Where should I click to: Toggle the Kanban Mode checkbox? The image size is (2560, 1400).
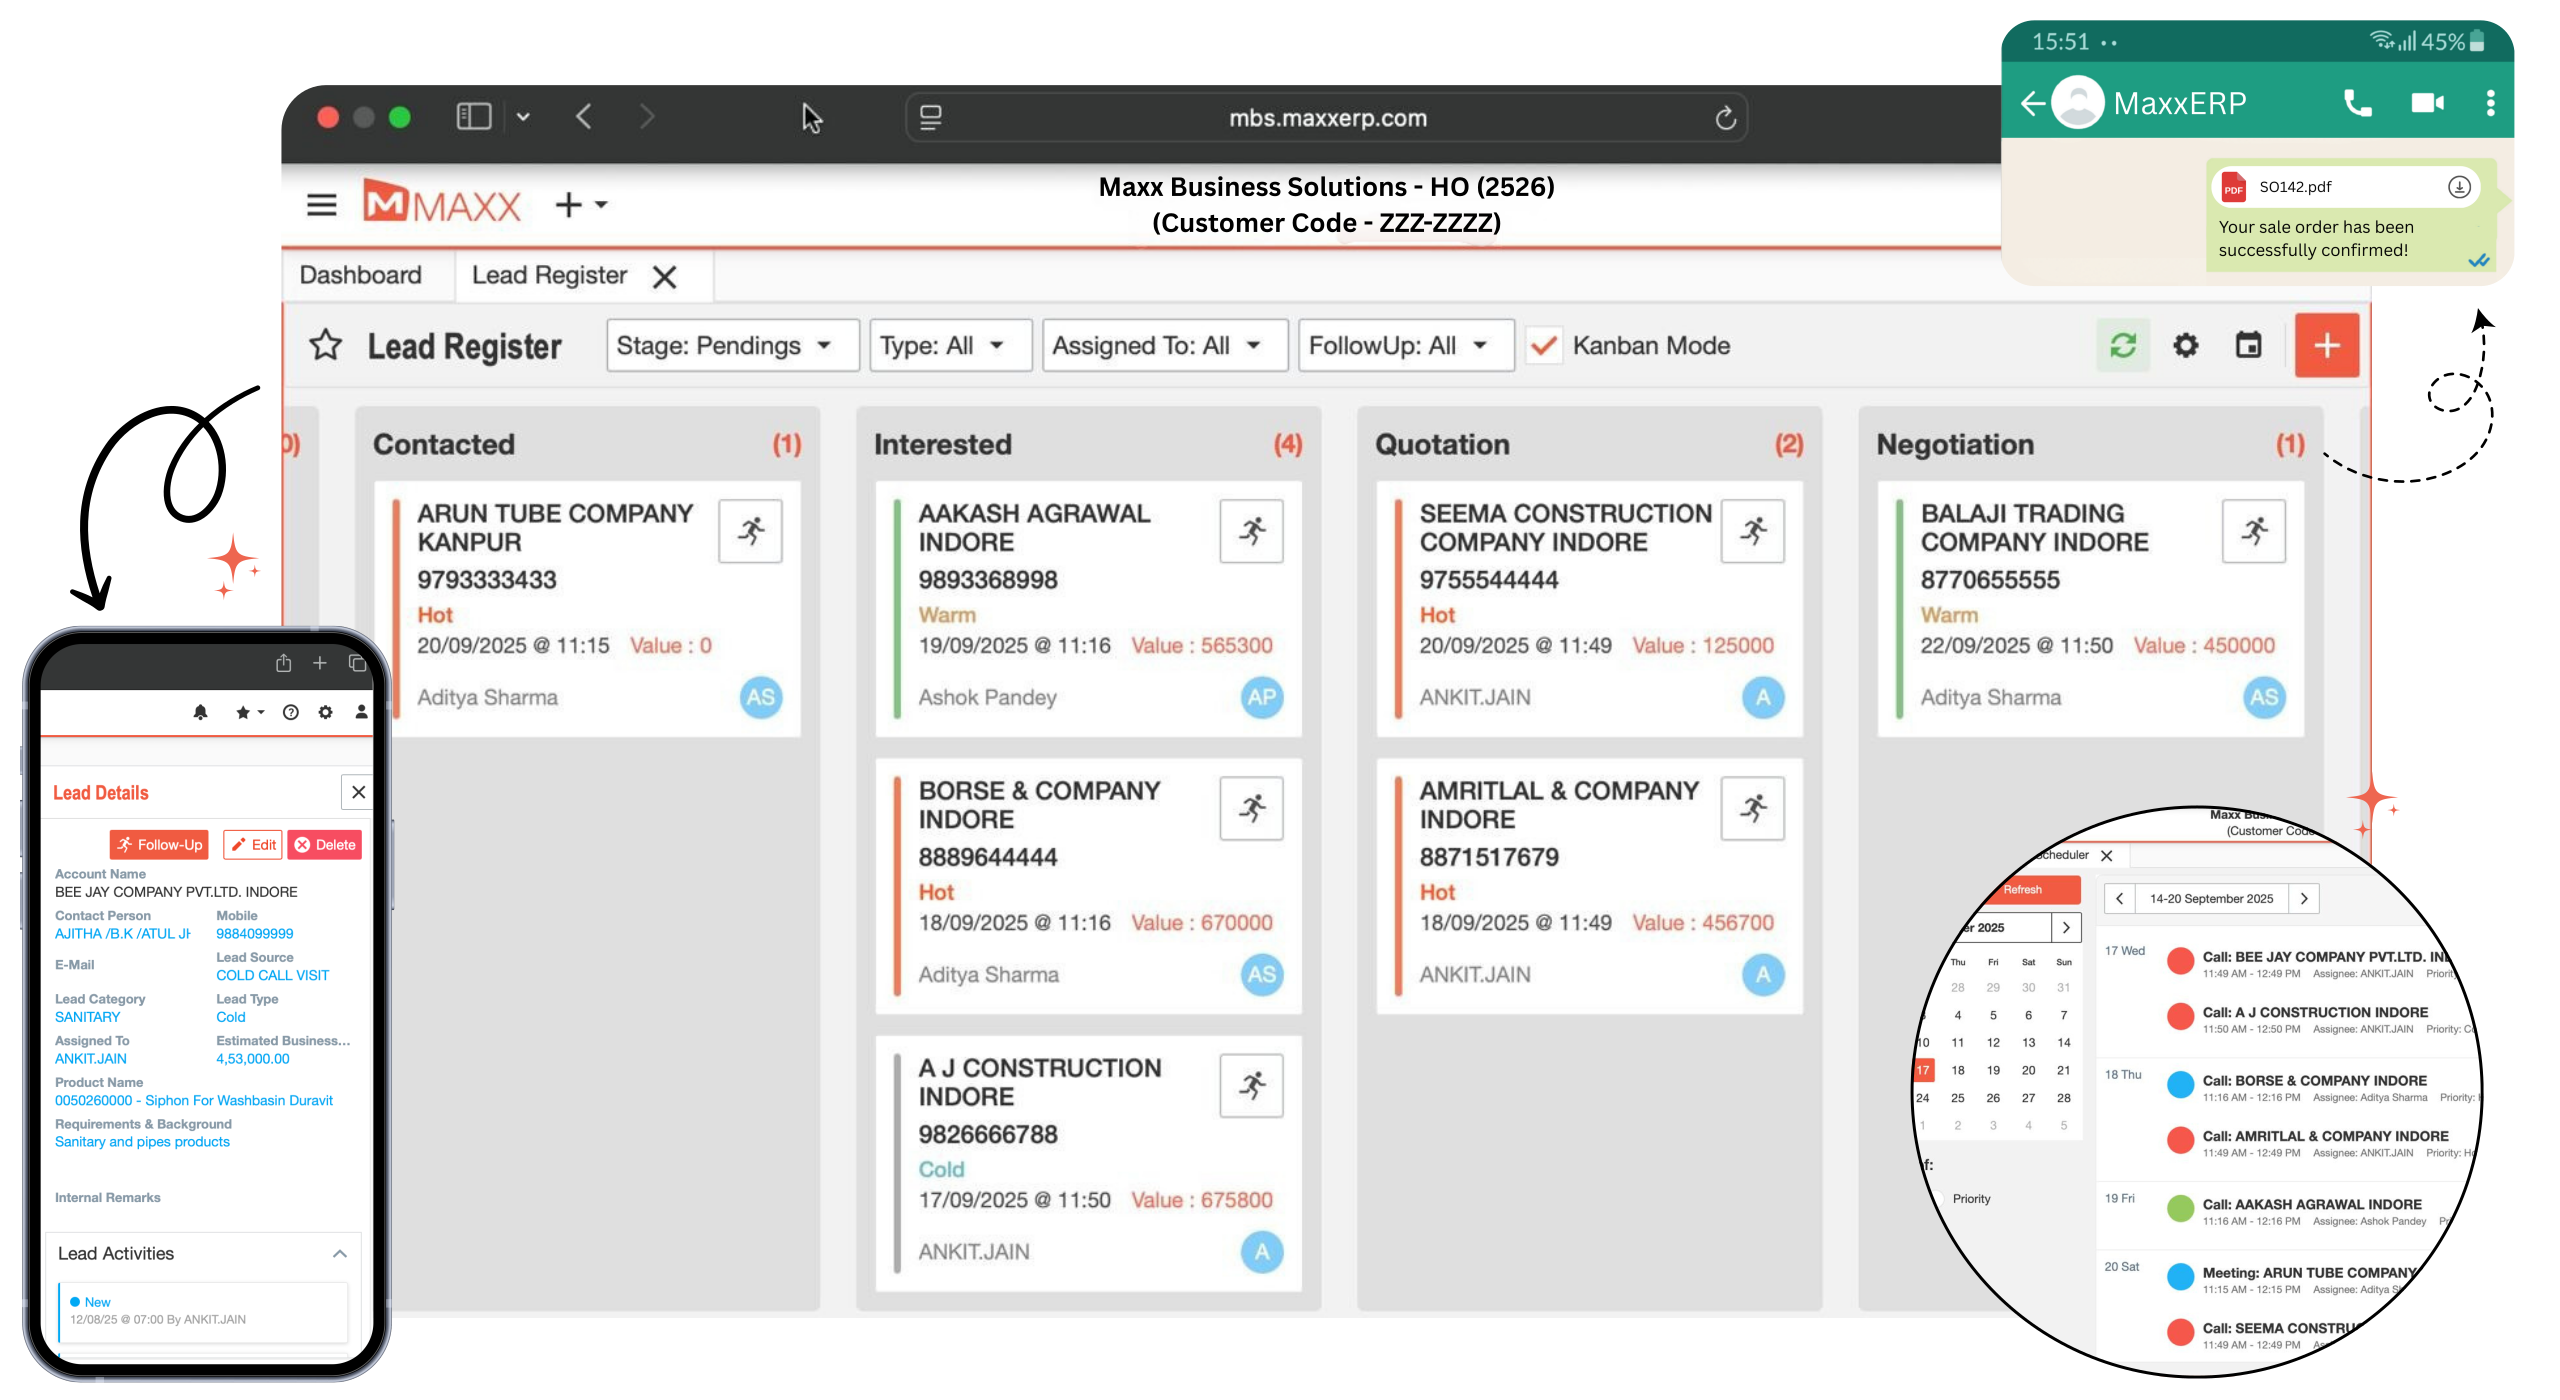click(1543, 346)
